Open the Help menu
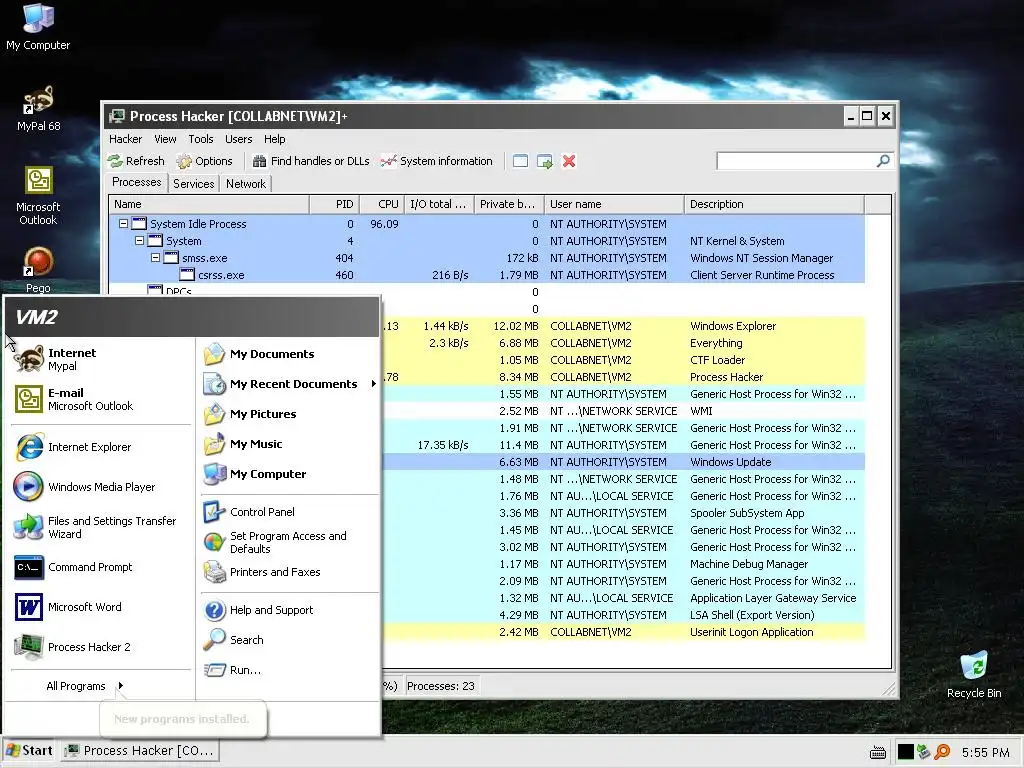The height and width of the screenshot is (768, 1024). point(274,139)
